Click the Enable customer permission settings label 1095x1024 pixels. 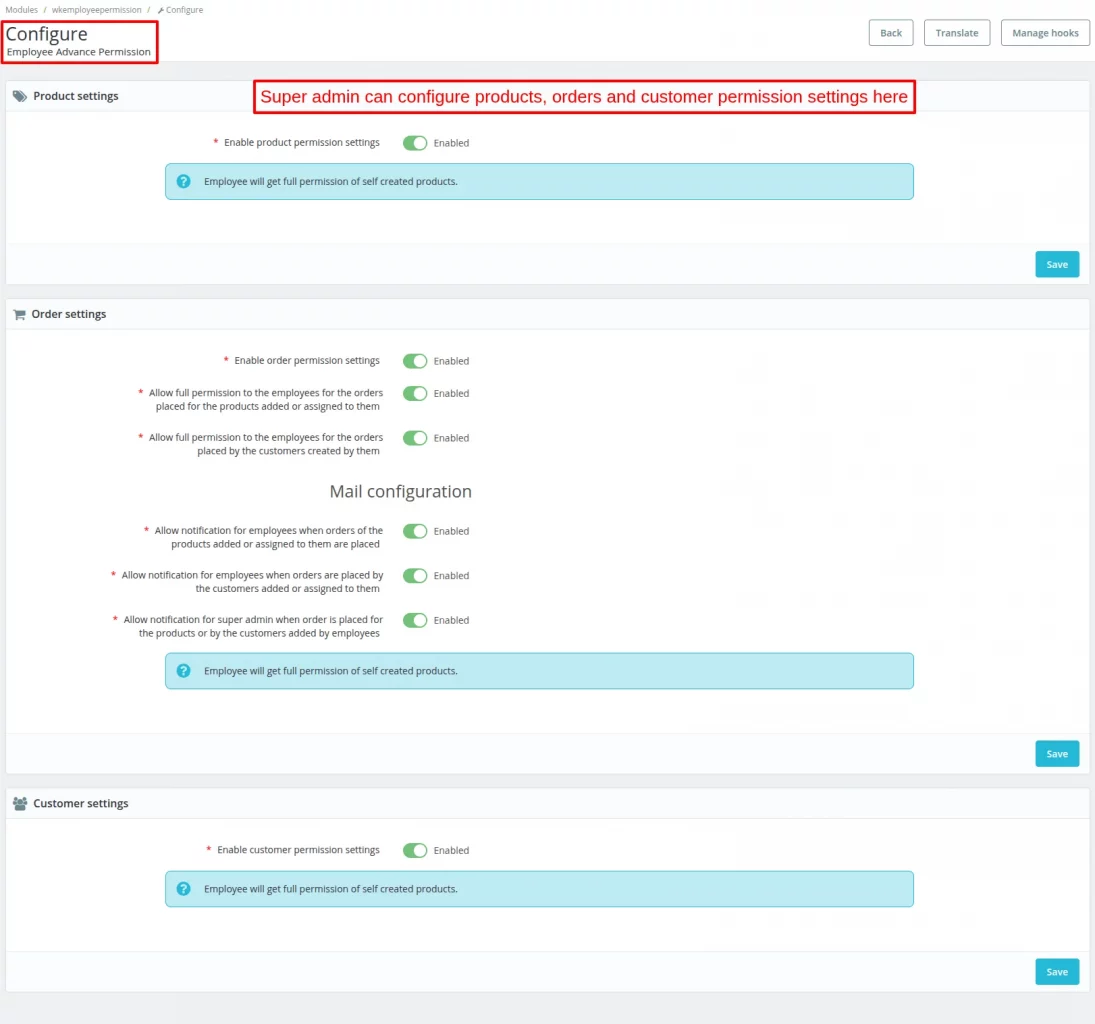(x=298, y=850)
